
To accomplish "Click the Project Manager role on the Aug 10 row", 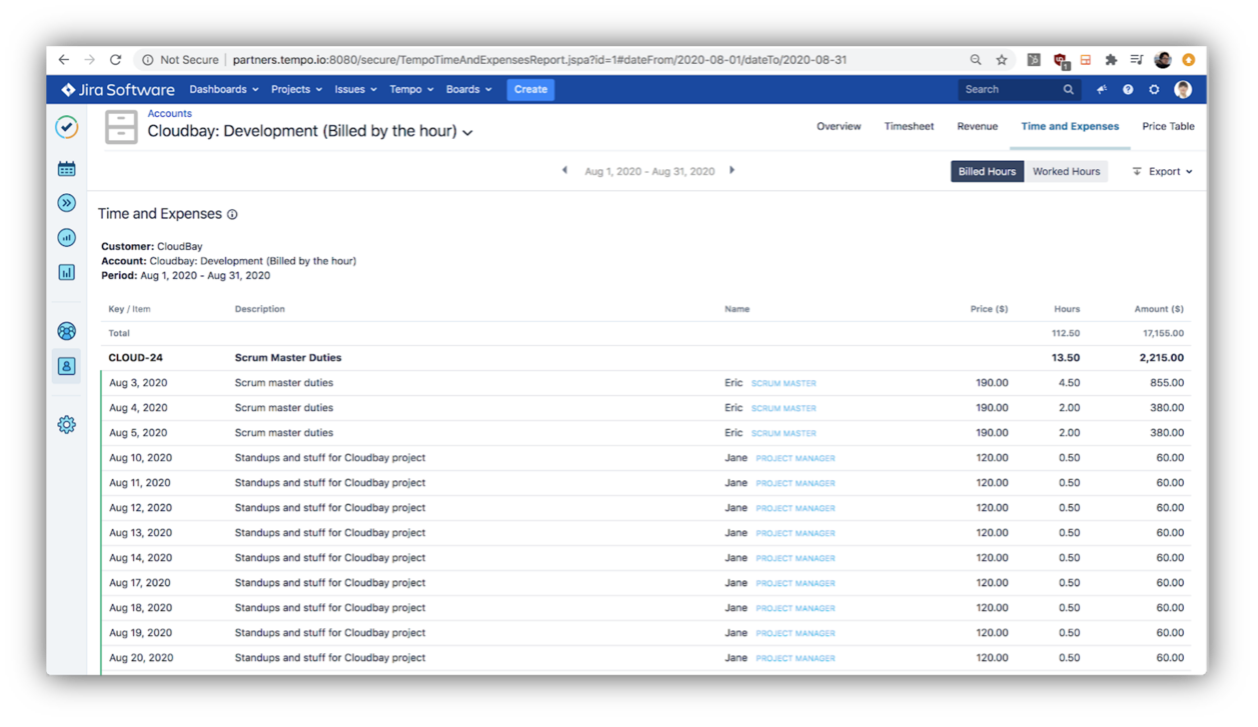I will (795, 459).
